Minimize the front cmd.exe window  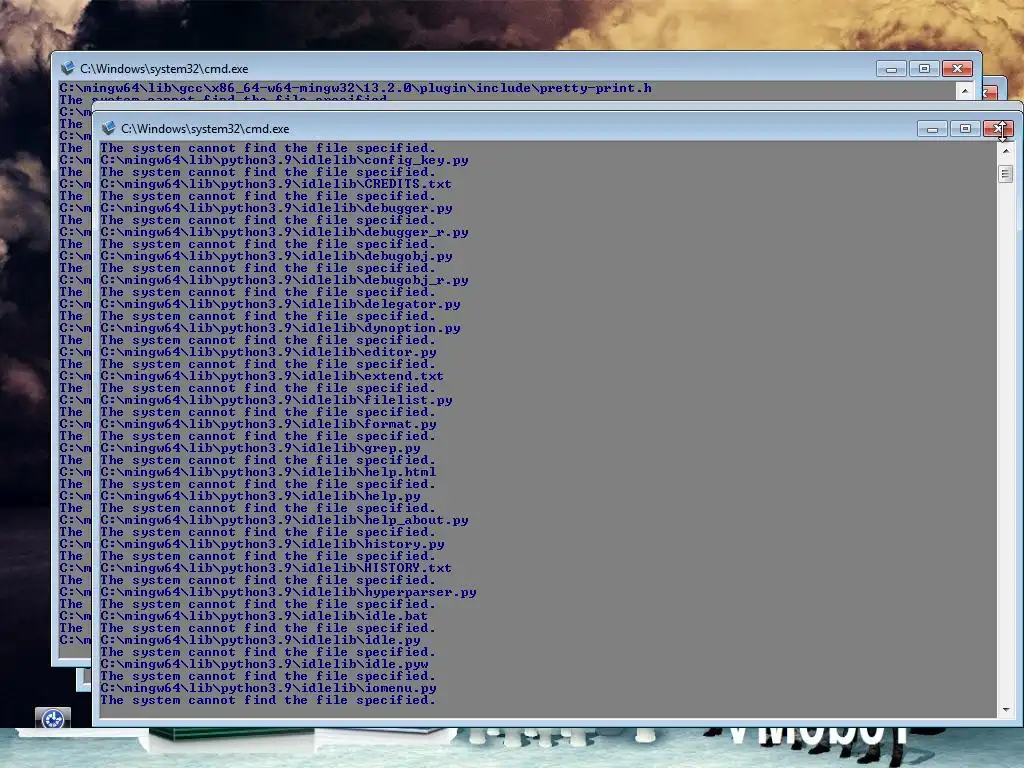(932, 129)
